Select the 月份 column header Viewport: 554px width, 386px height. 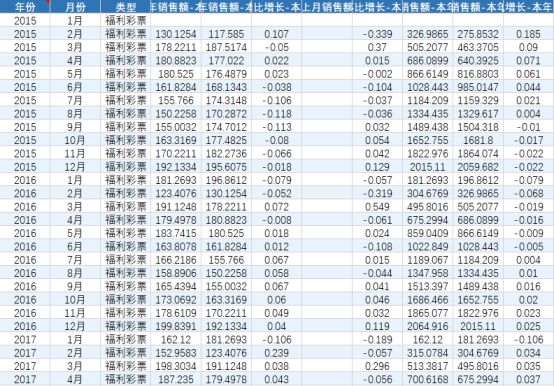click(75, 6)
